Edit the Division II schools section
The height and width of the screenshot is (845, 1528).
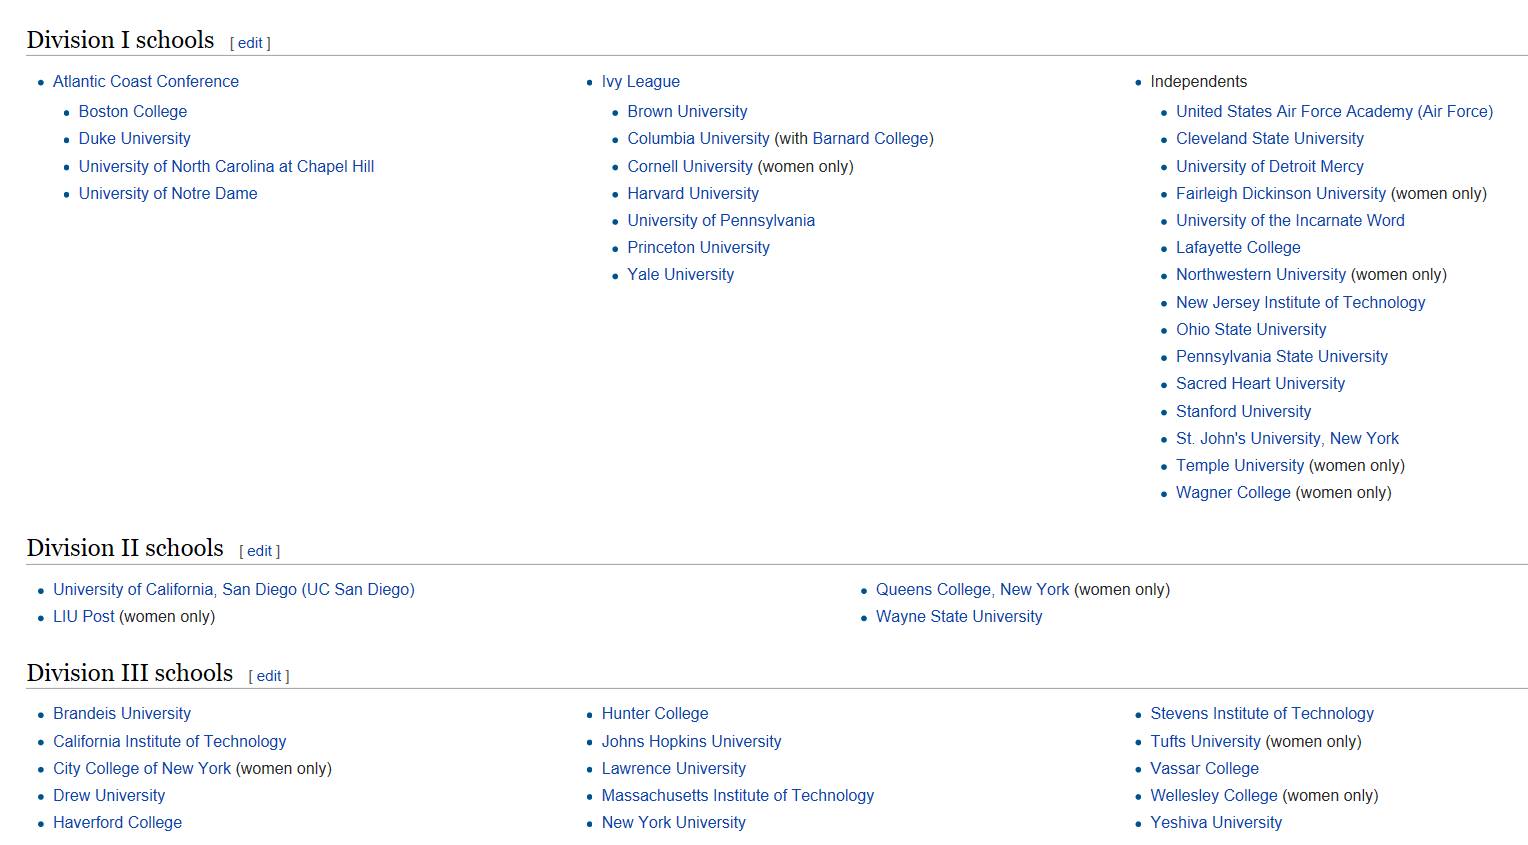coord(259,551)
